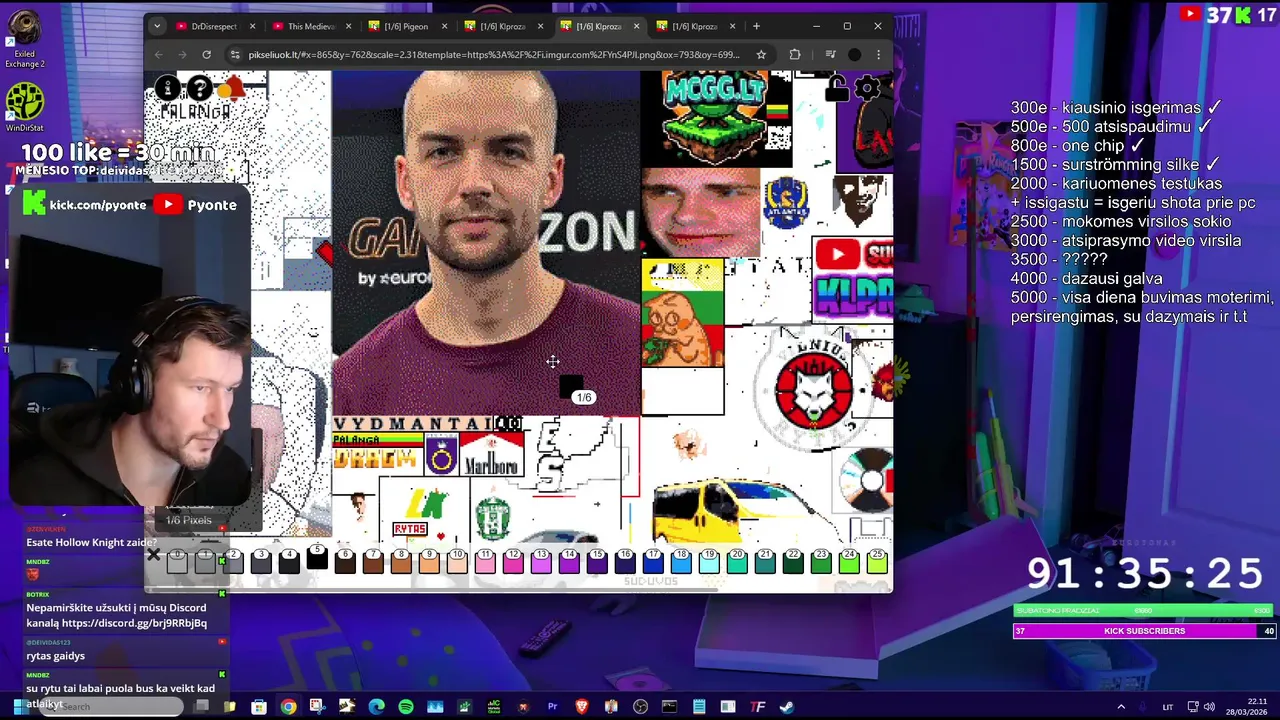Close the This Medieval tab
Screen dimensions: 1280x720
click(348, 26)
